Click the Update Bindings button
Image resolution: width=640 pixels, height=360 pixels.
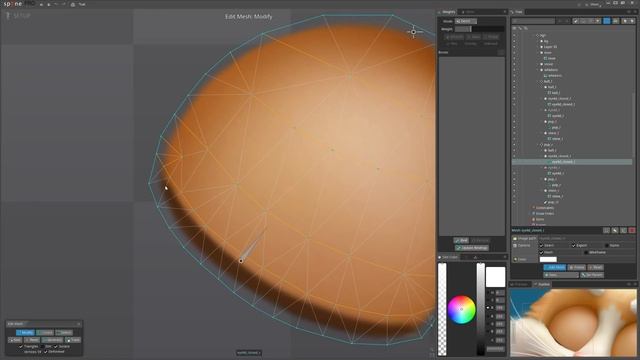(471, 248)
